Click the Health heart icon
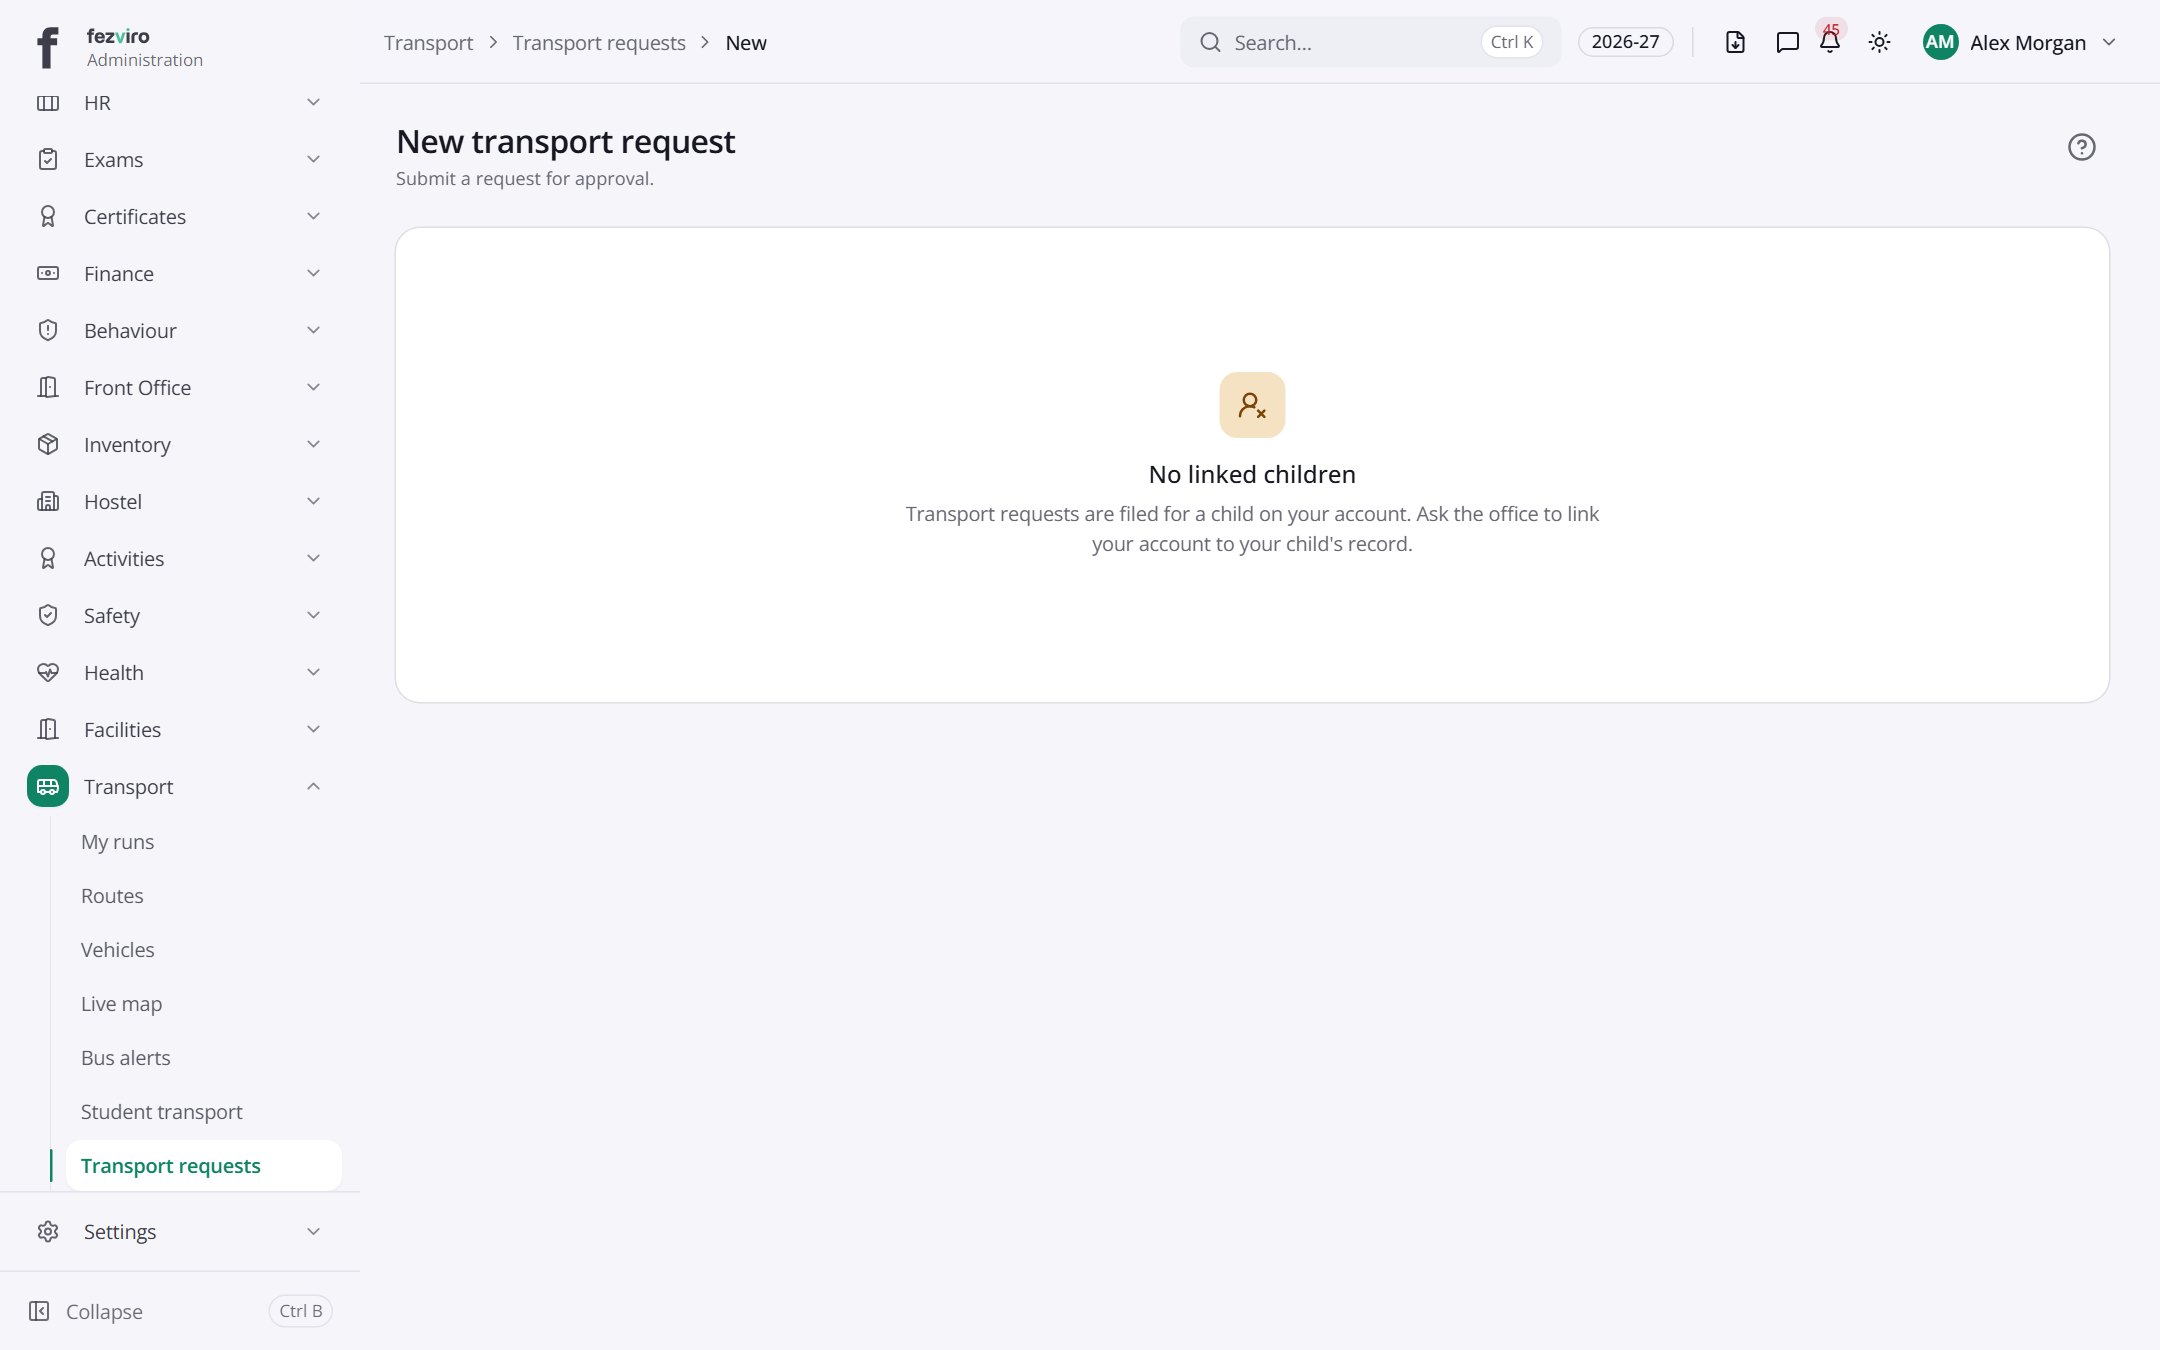2160x1350 pixels. (x=48, y=672)
